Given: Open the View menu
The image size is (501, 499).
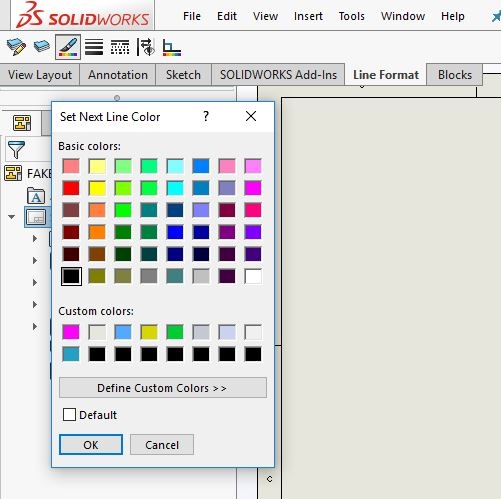Looking at the screenshot, I should tap(265, 16).
